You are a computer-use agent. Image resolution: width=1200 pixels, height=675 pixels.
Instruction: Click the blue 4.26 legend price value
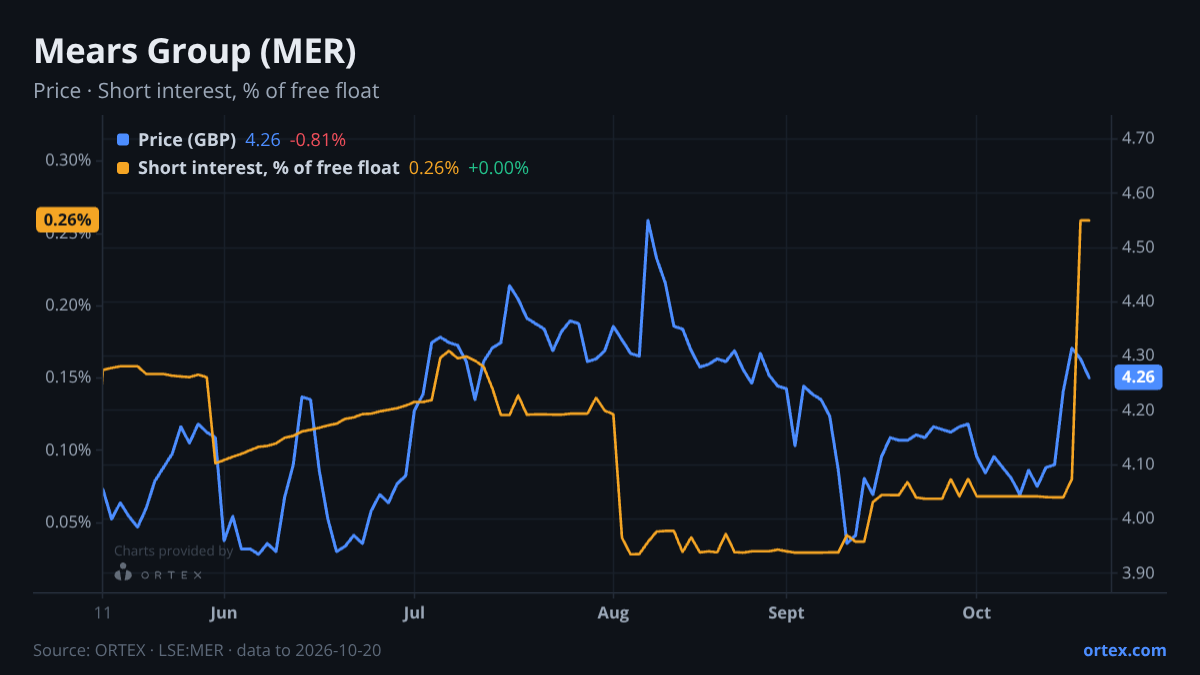click(263, 140)
